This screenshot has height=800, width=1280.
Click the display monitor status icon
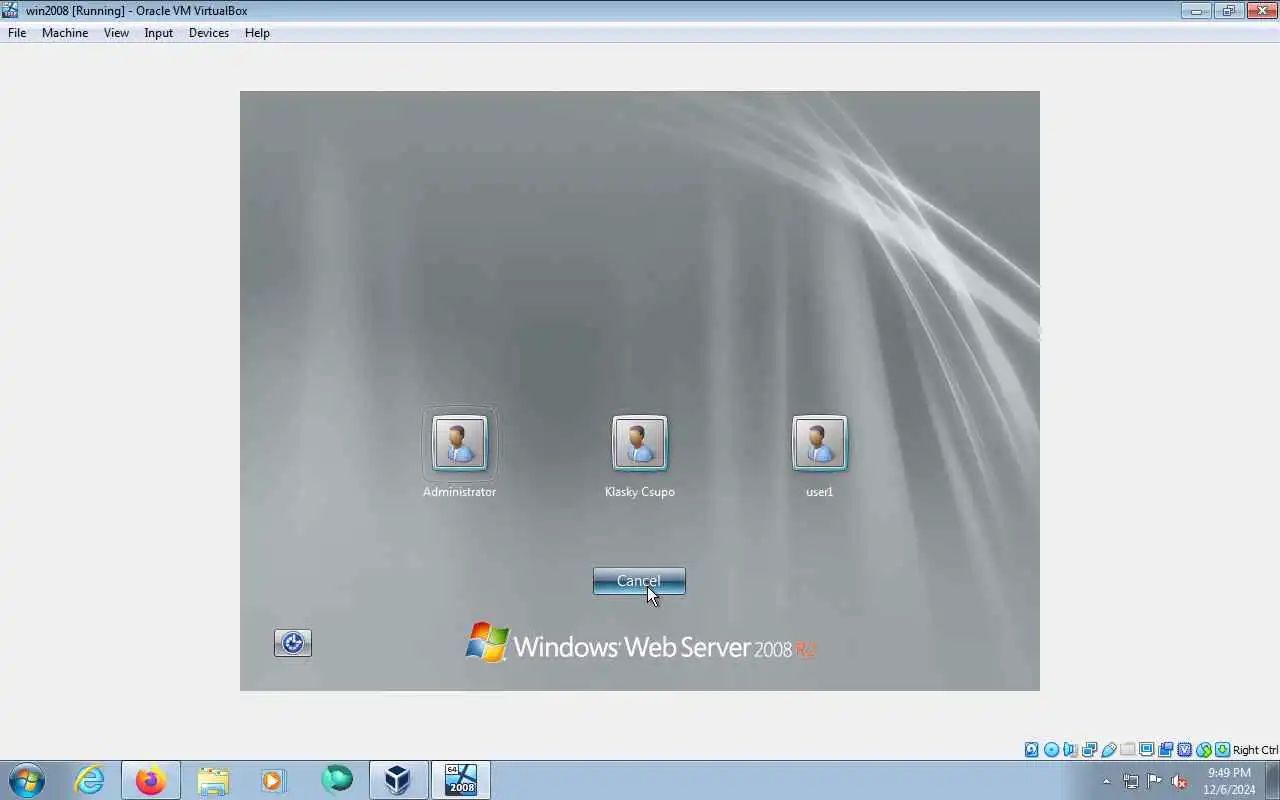pyautogui.click(x=1147, y=750)
